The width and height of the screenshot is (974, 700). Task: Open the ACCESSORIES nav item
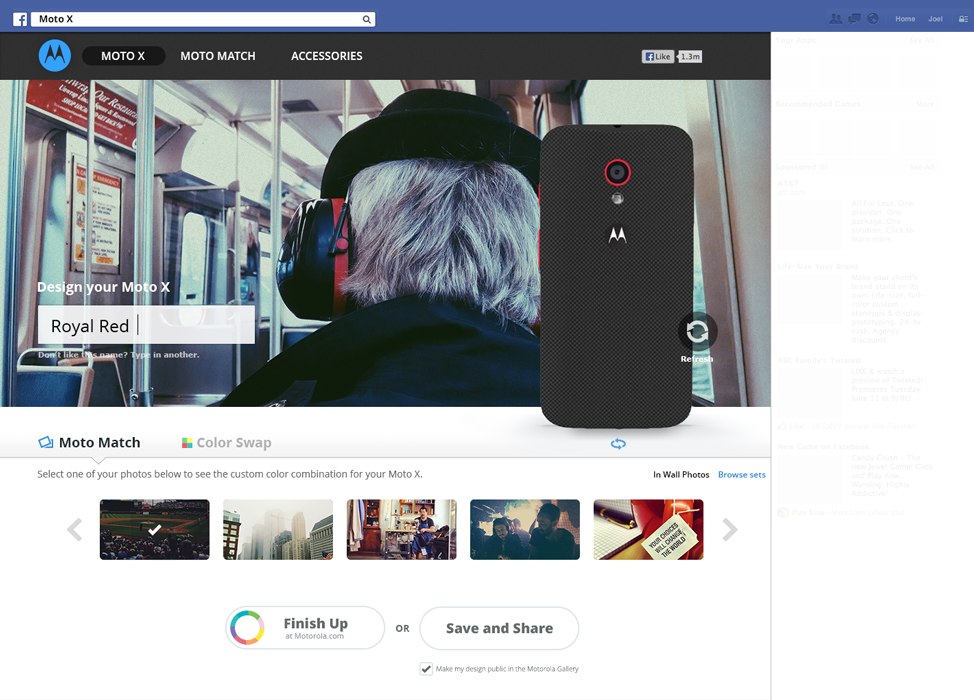327,56
